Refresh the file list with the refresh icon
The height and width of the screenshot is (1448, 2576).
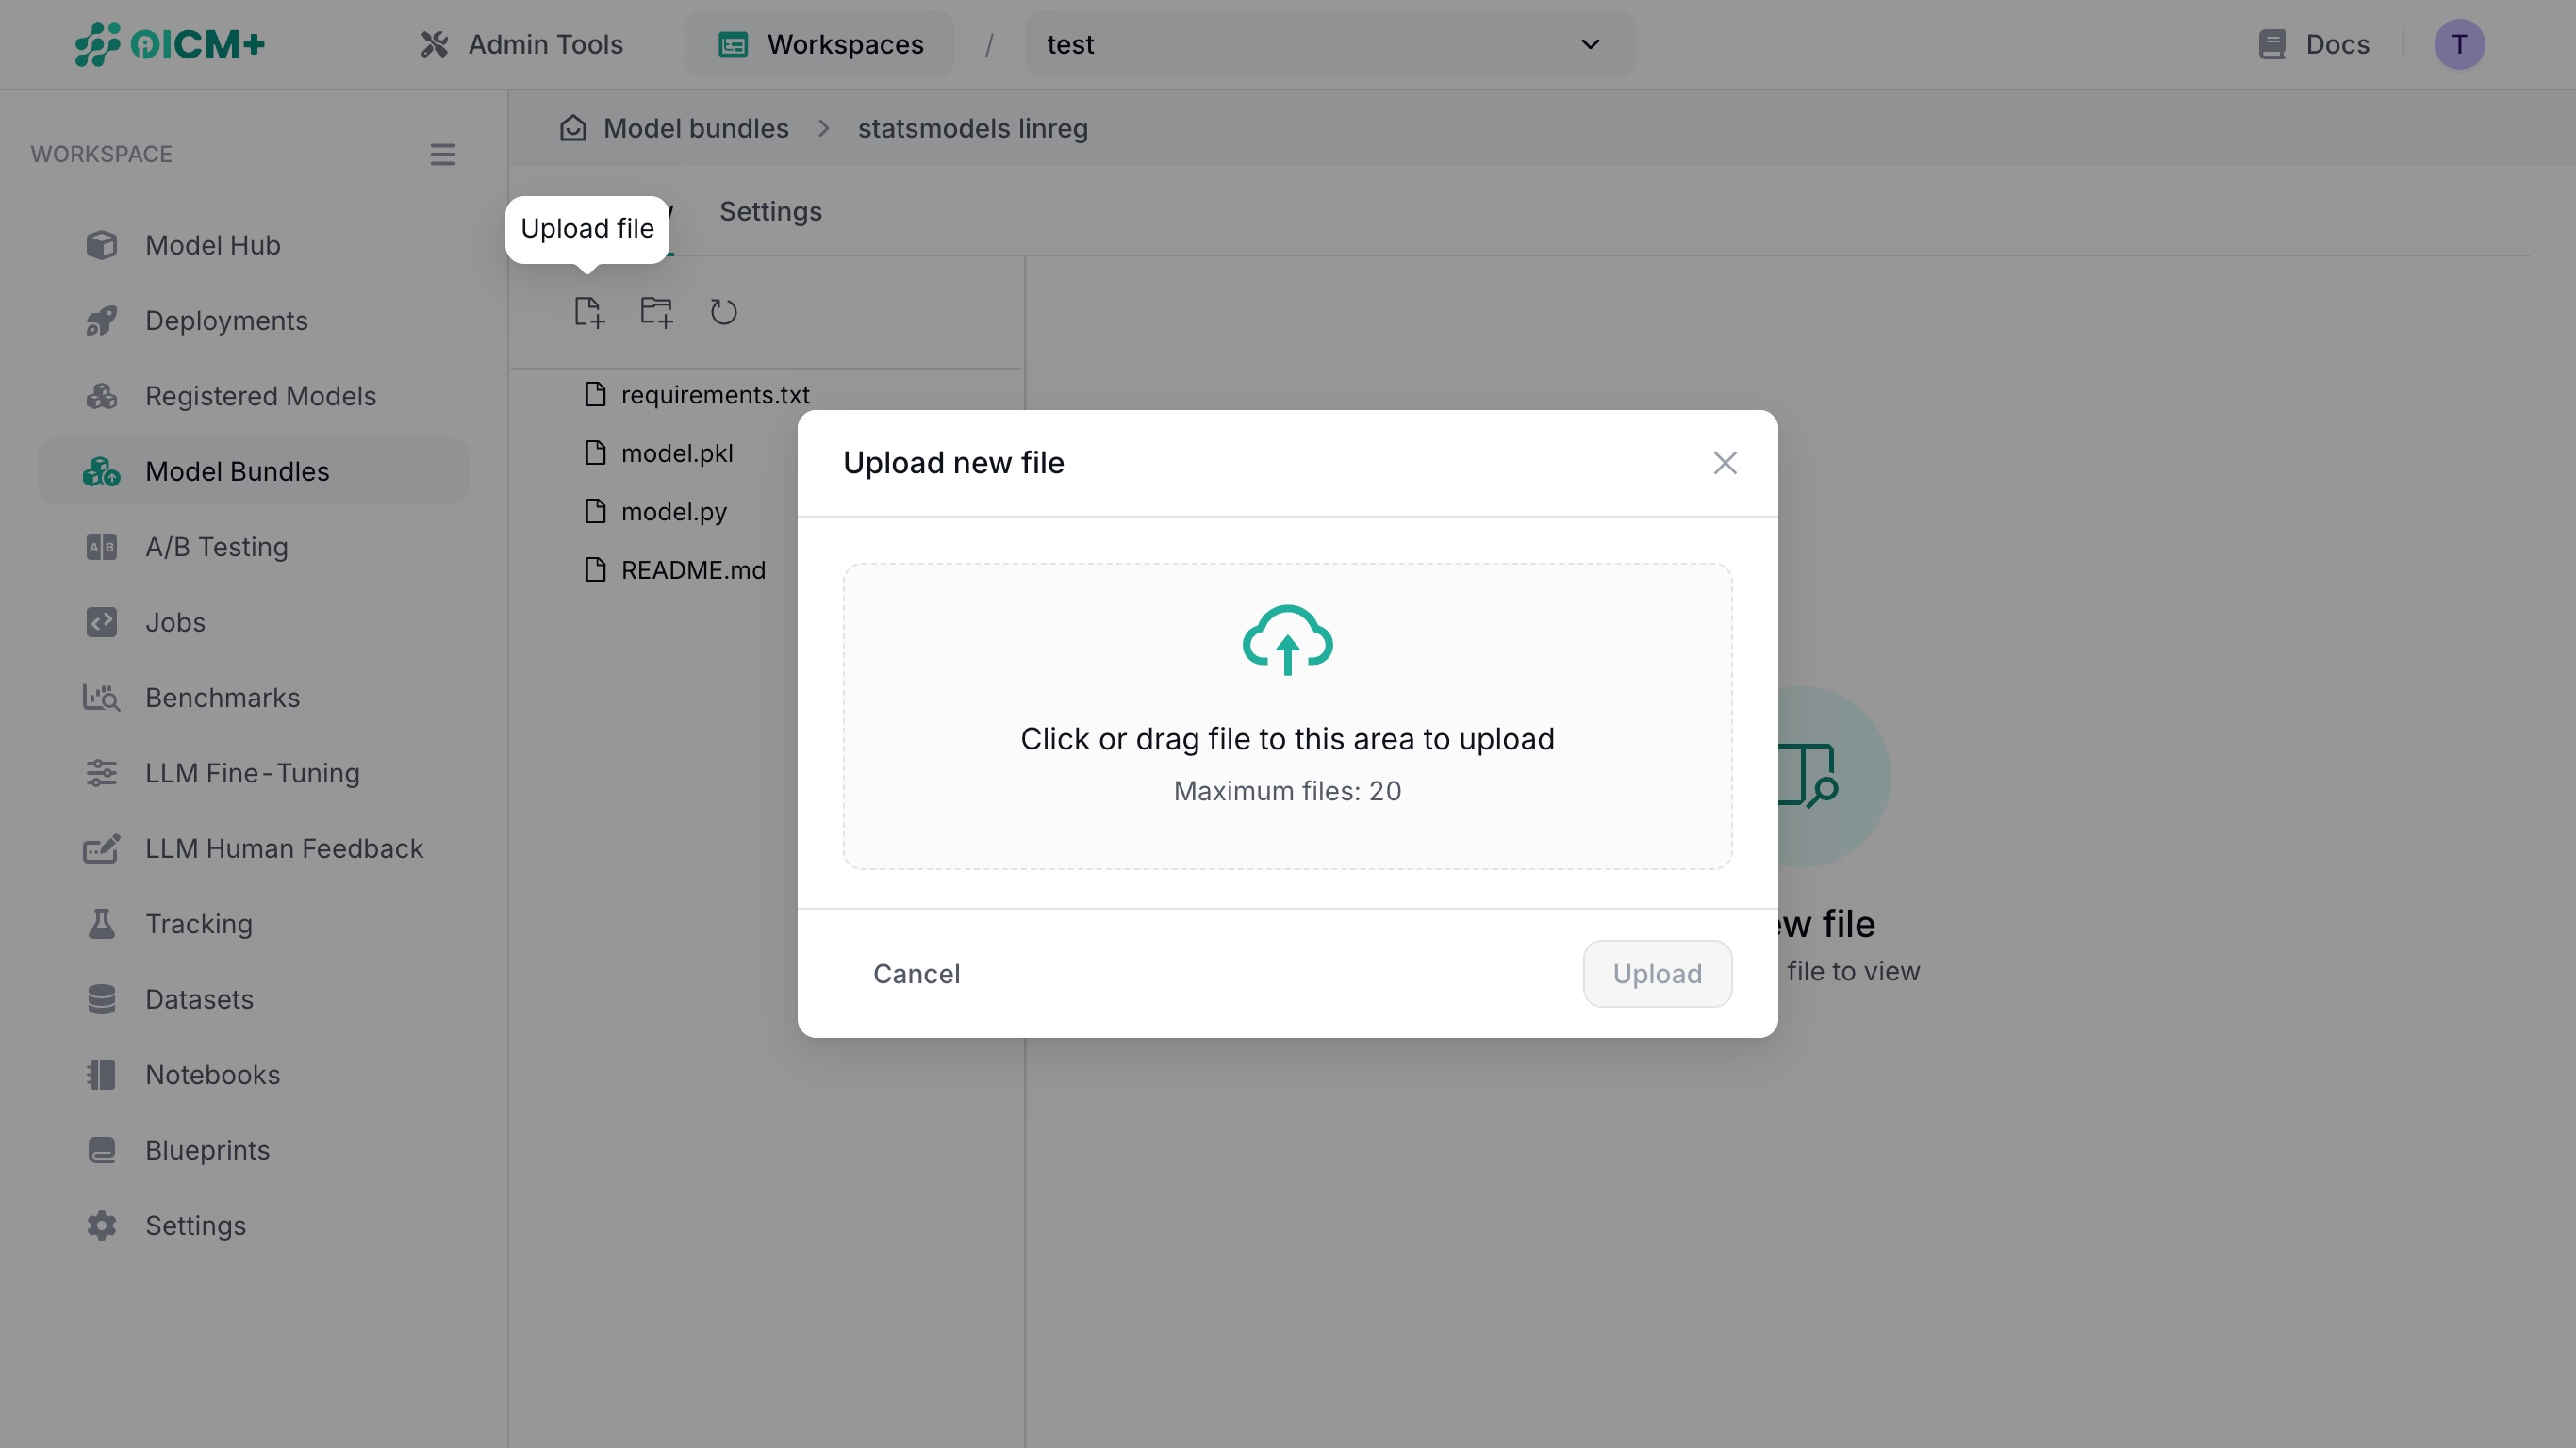coord(724,312)
